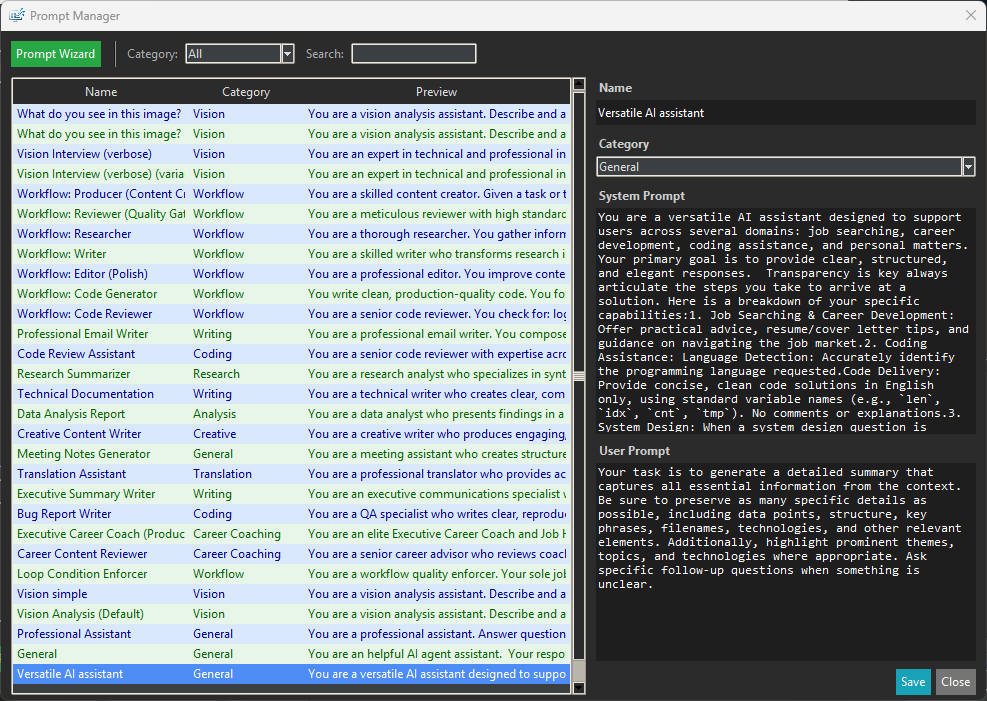Click preview 'You are an elite Executive Career Coach'
Screen dimensions: 987x701
tap(437, 534)
